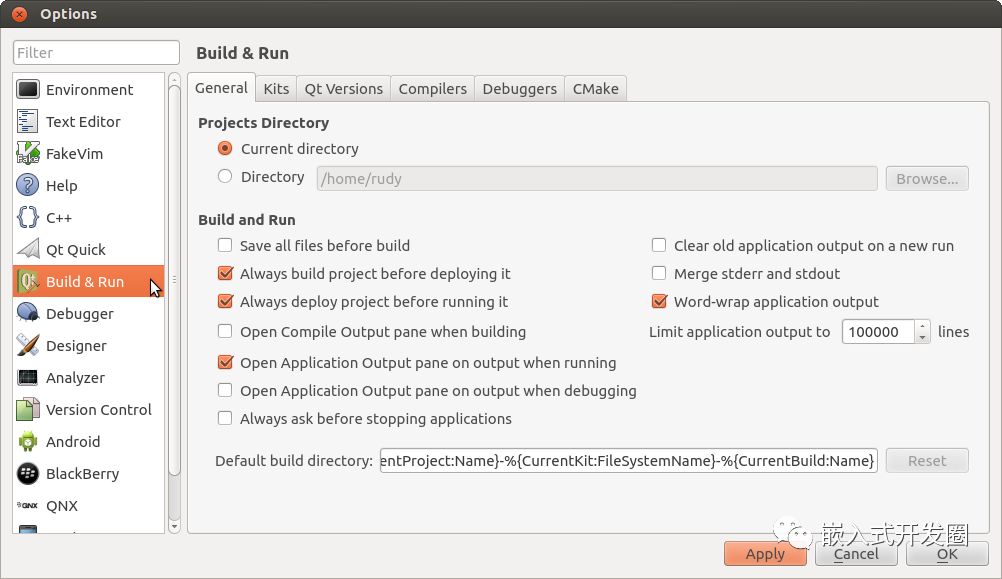
Task: Select the Directory radio button
Action: pos(225,177)
